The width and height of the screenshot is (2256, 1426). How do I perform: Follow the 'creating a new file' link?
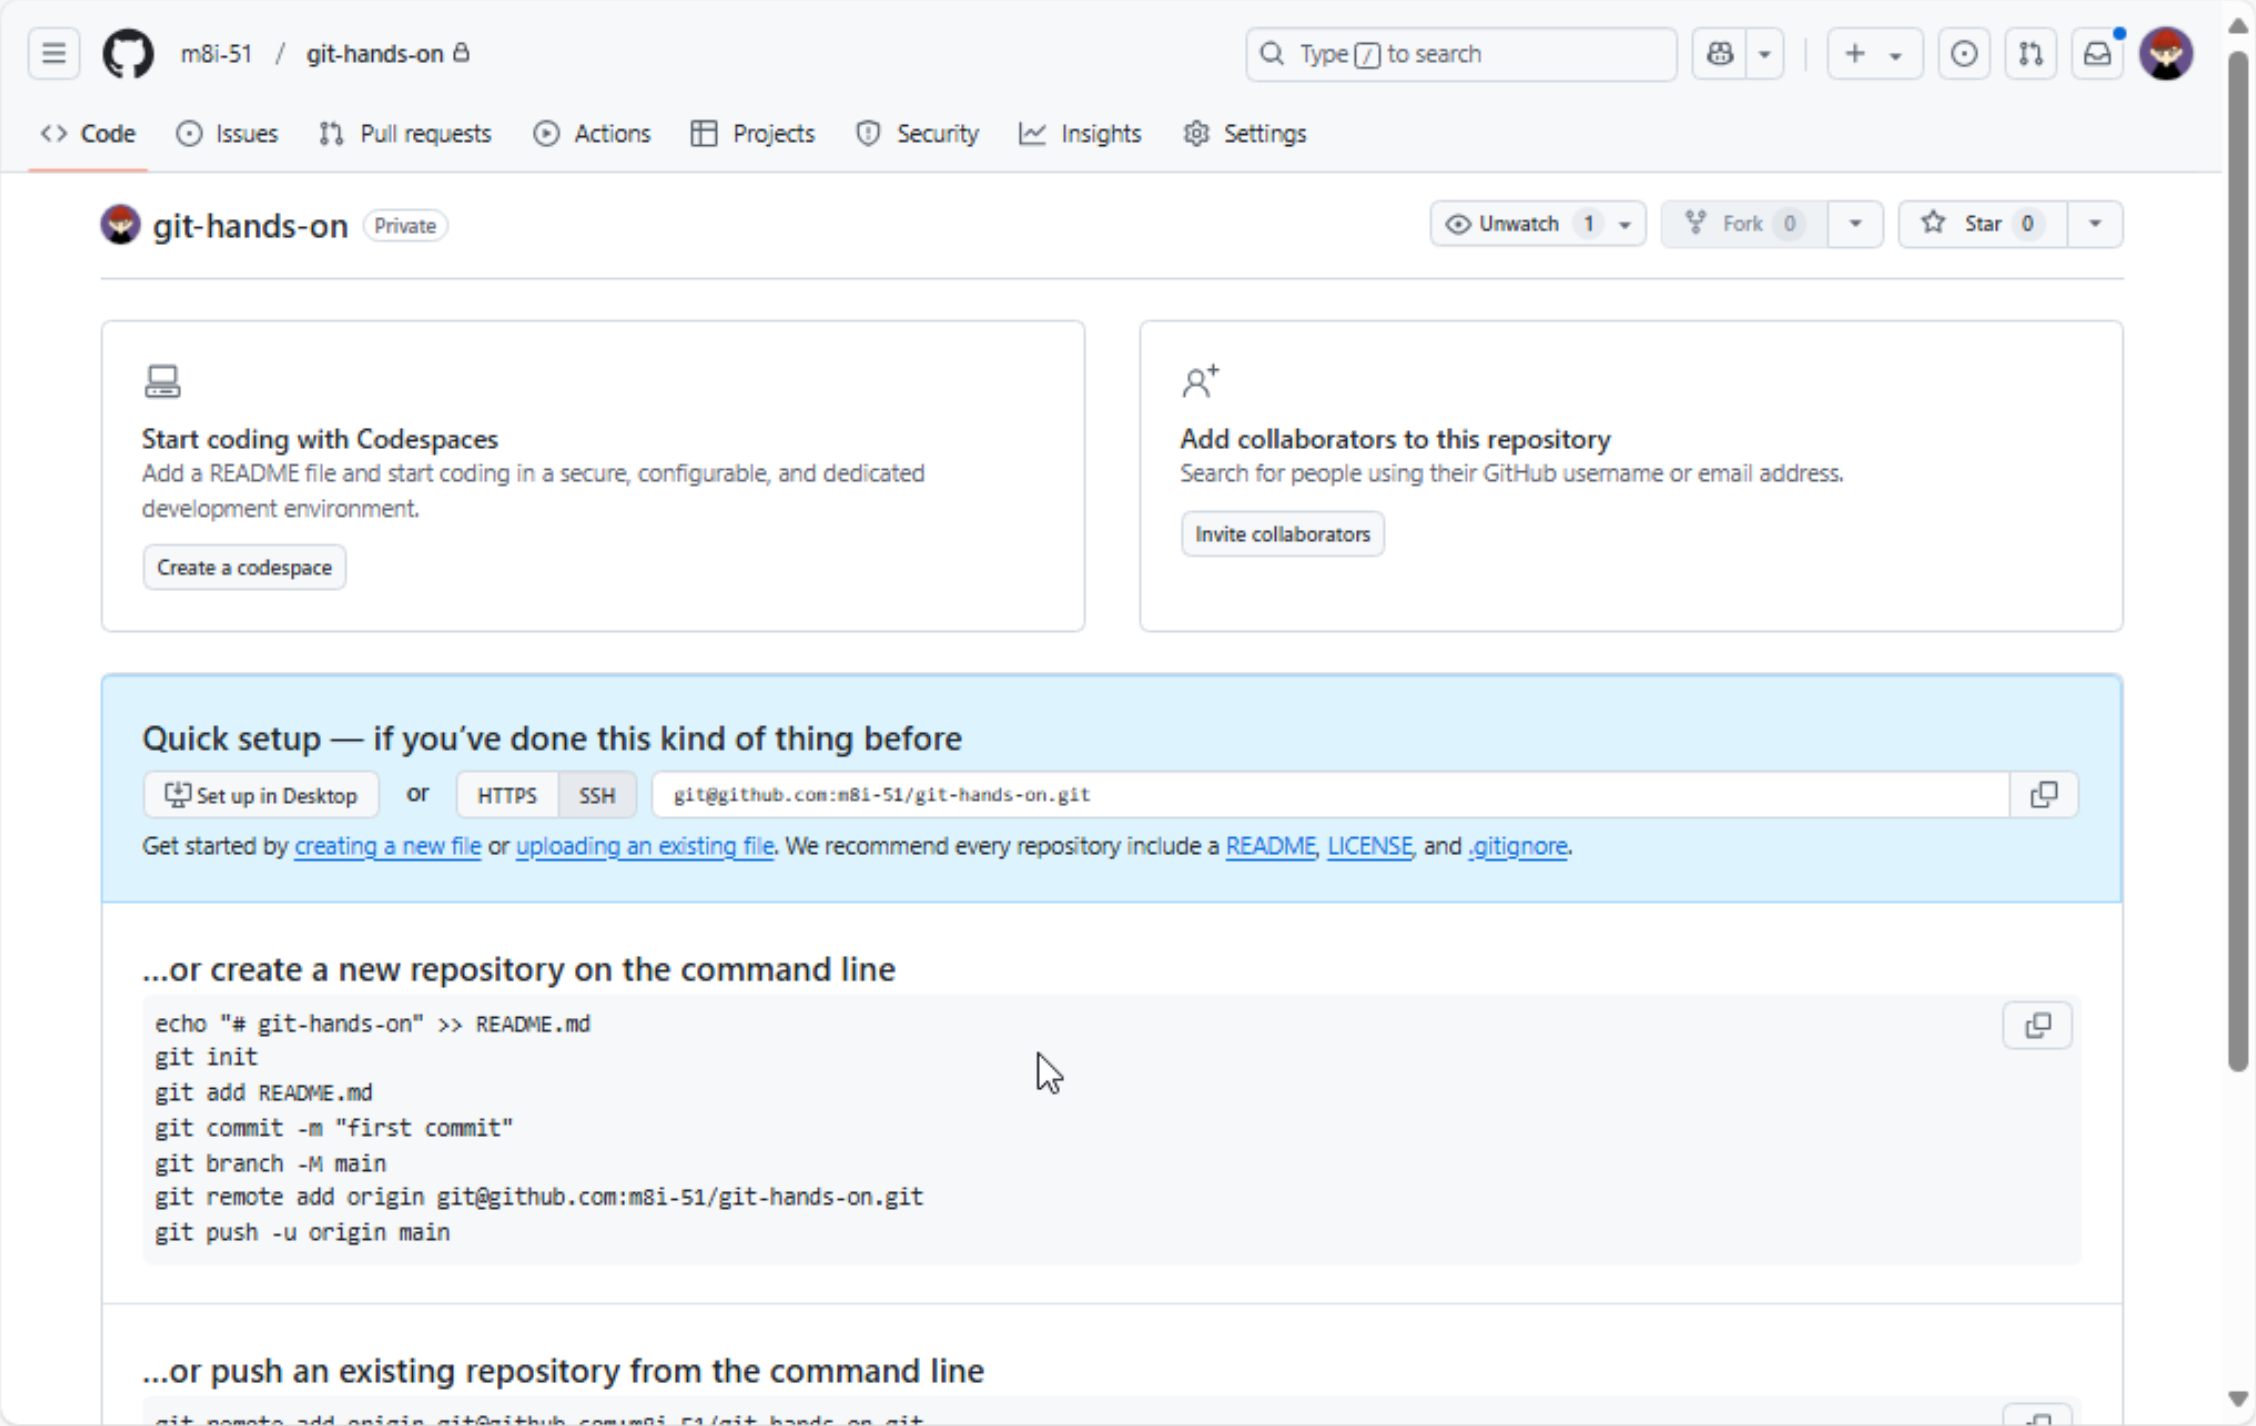pos(387,846)
